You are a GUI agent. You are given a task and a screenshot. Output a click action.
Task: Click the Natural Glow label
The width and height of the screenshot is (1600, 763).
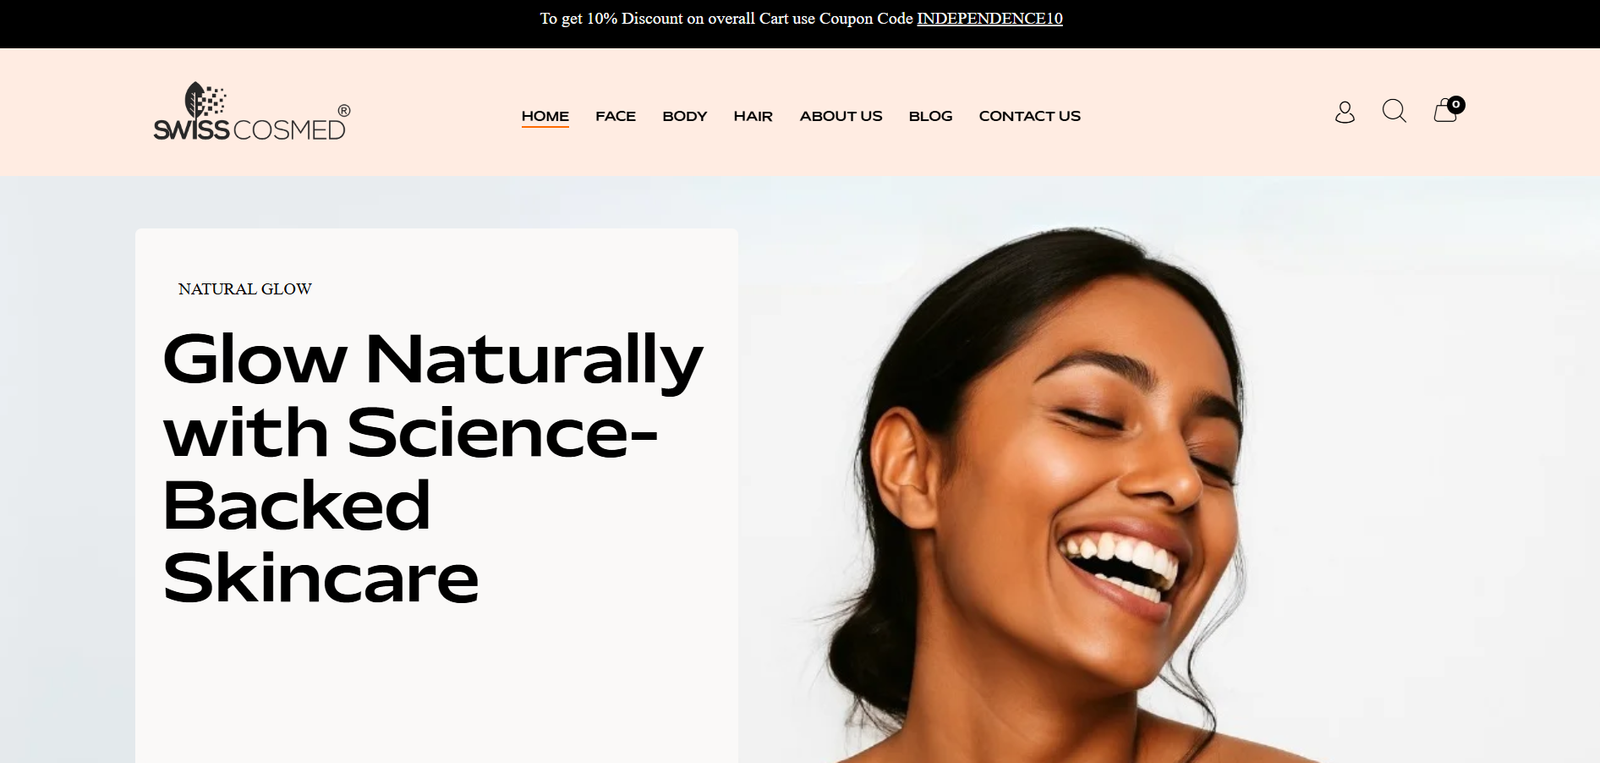click(x=245, y=289)
